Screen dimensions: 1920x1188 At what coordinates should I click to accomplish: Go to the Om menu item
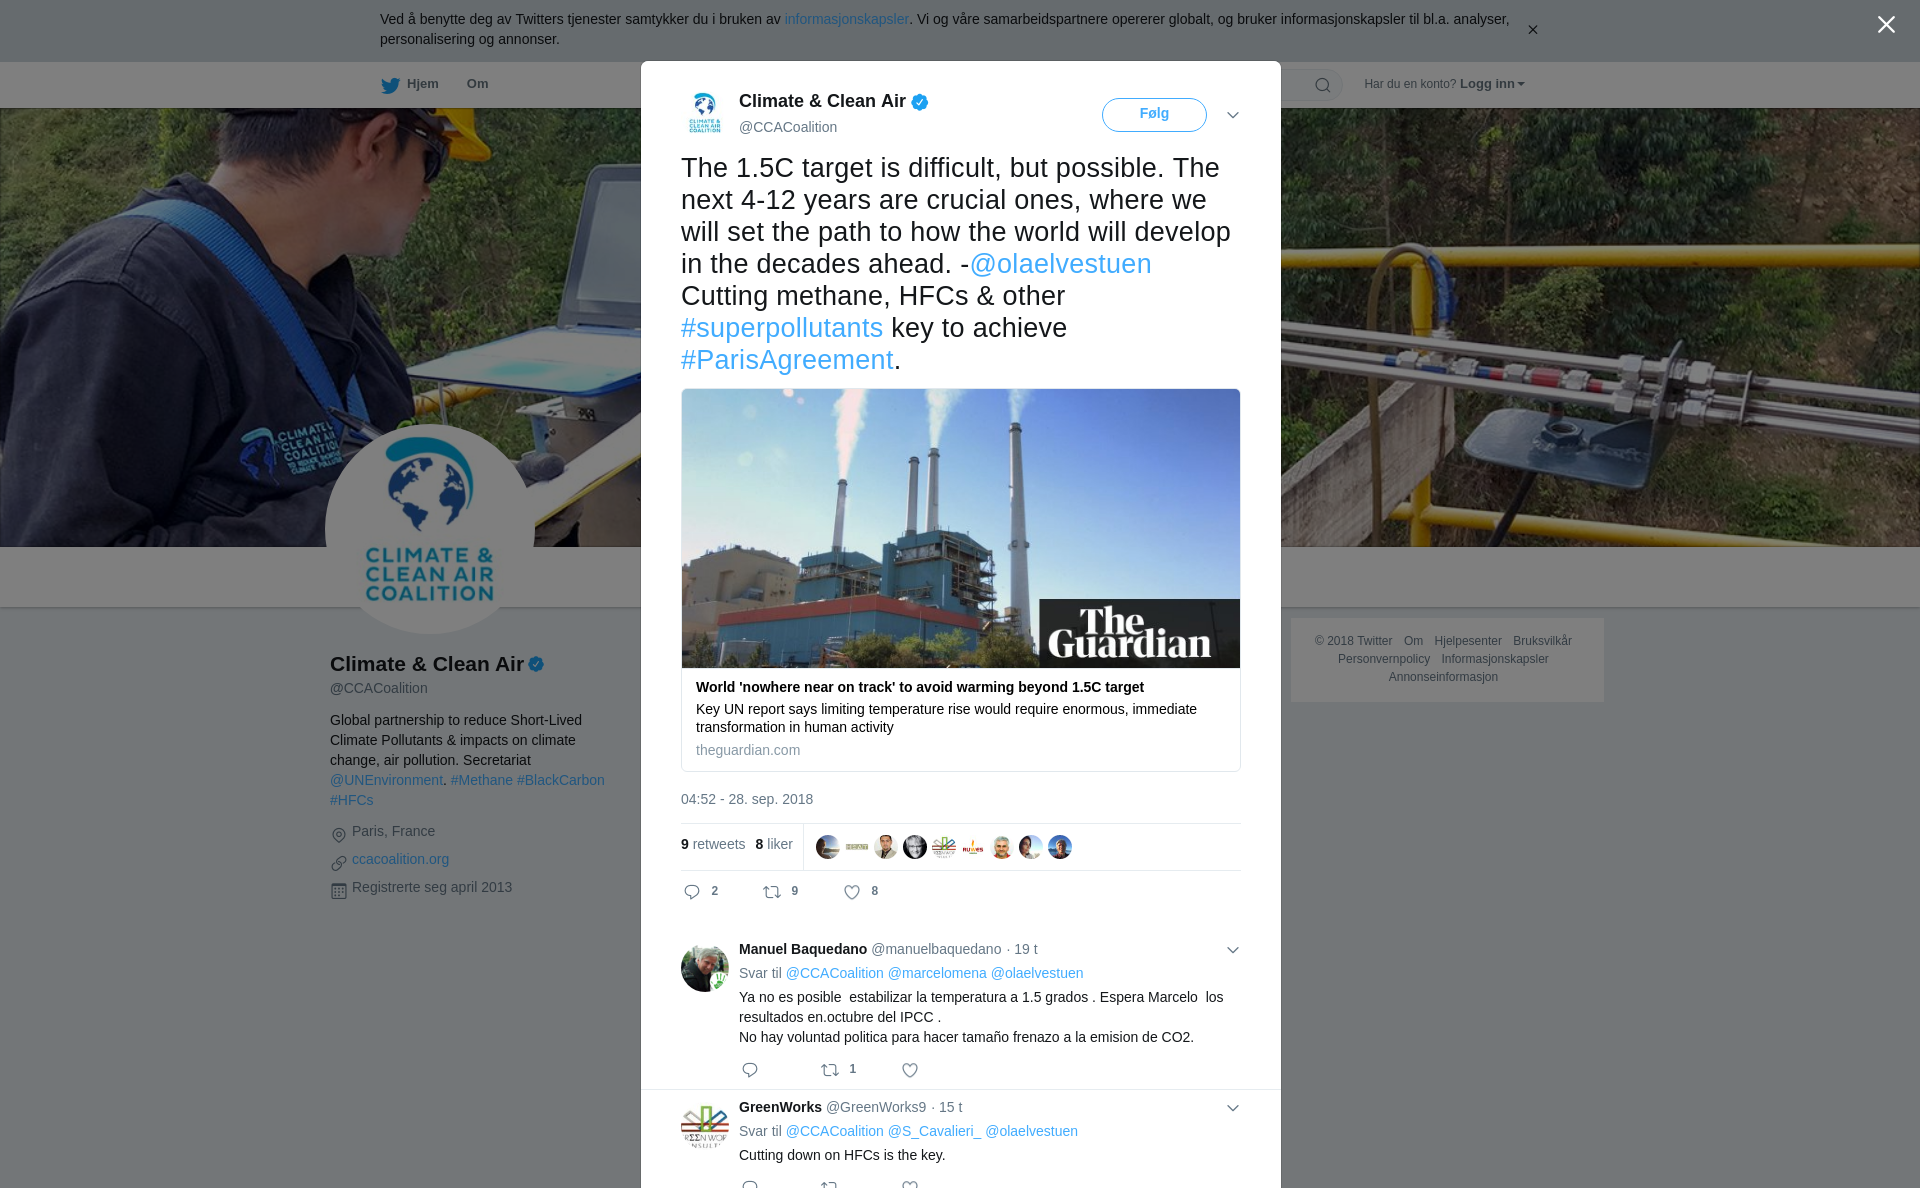tap(477, 84)
